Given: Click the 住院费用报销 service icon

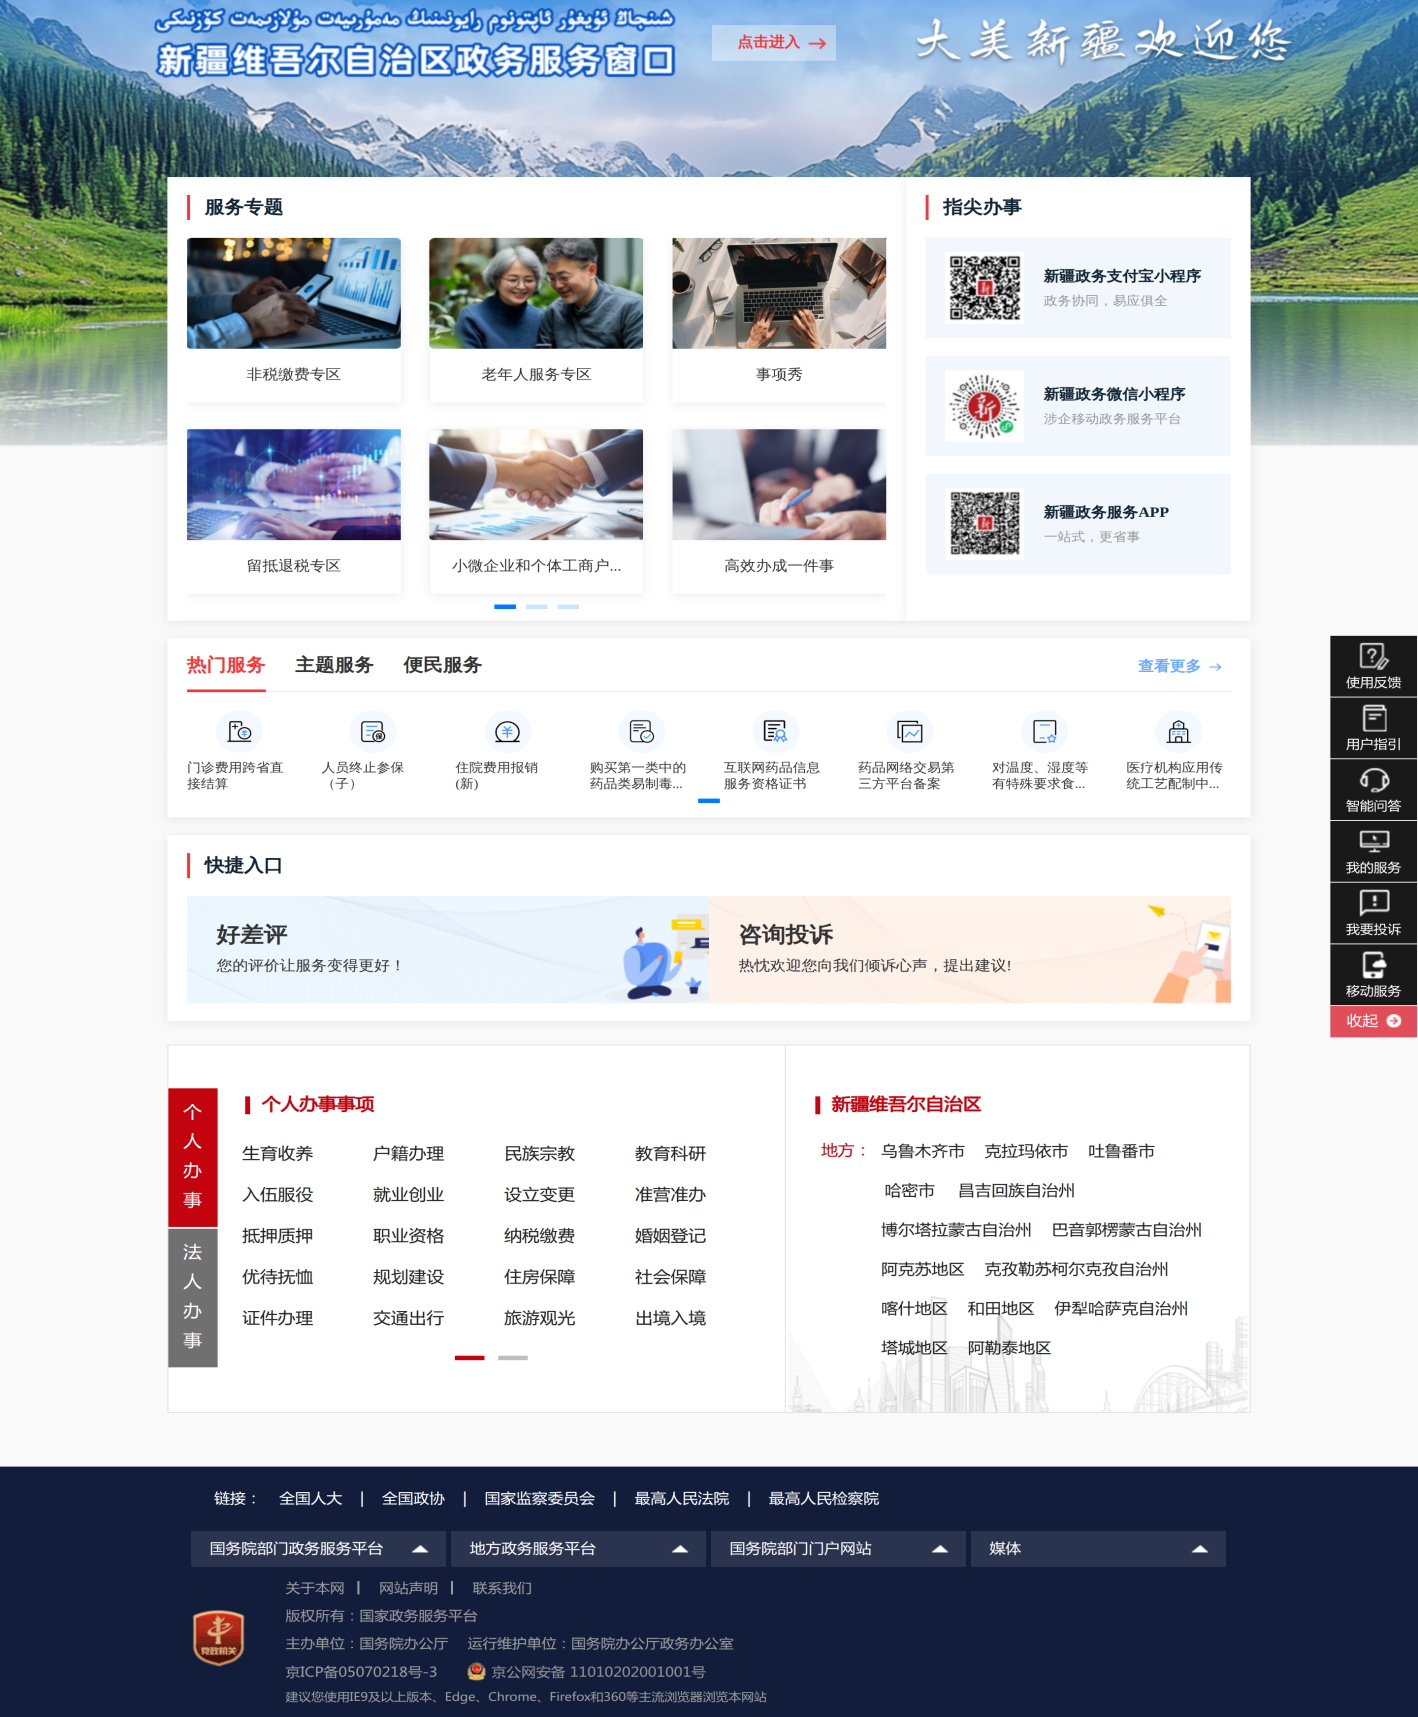Looking at the screenshot, I should (507, 732).
